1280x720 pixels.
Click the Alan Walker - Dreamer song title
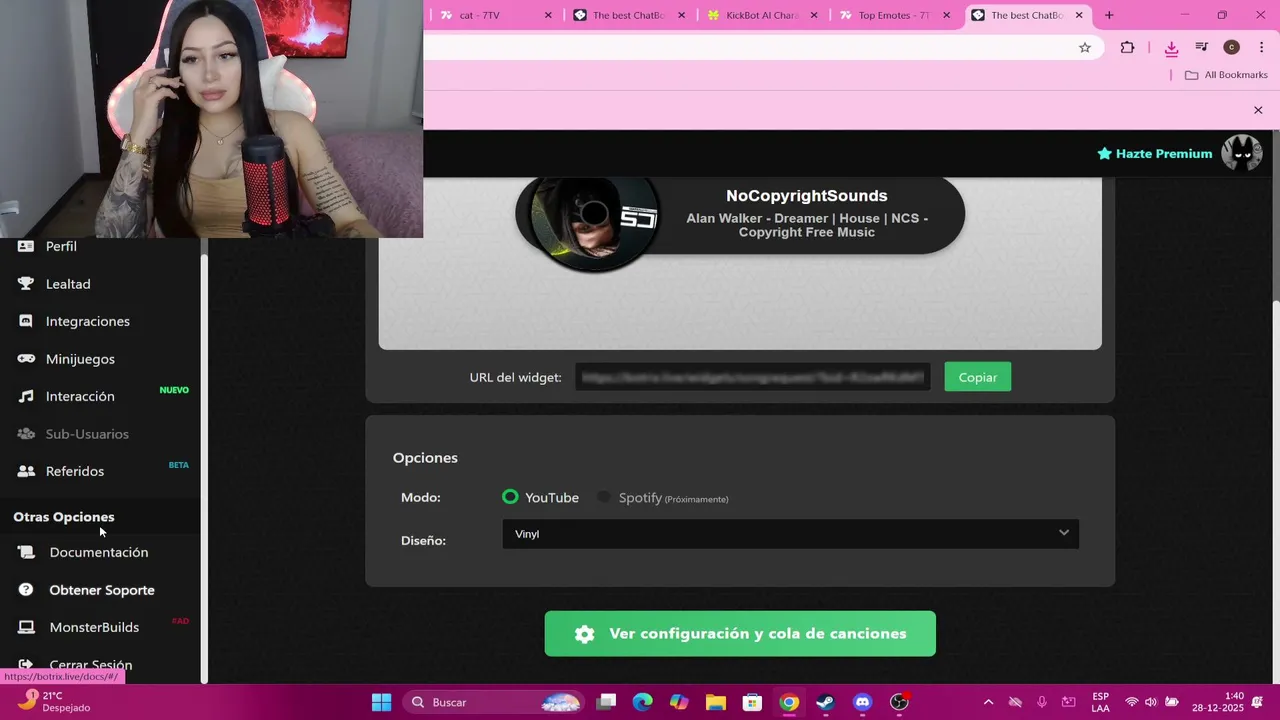pos(807,225)
